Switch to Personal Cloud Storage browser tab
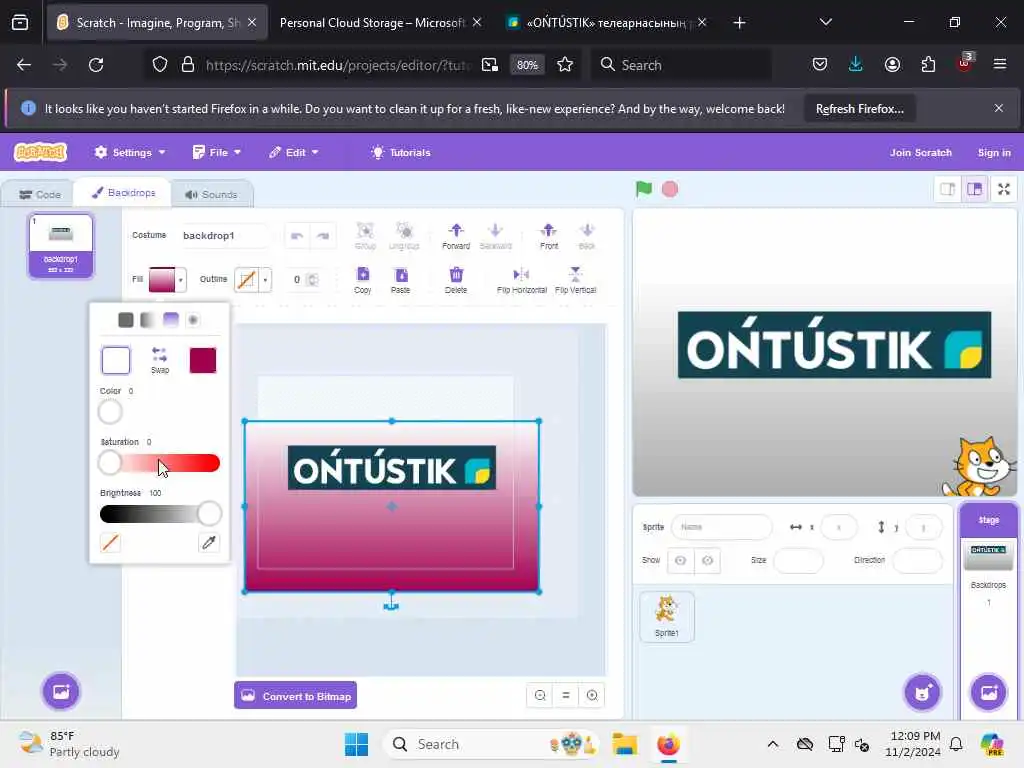 pos(372,23)
